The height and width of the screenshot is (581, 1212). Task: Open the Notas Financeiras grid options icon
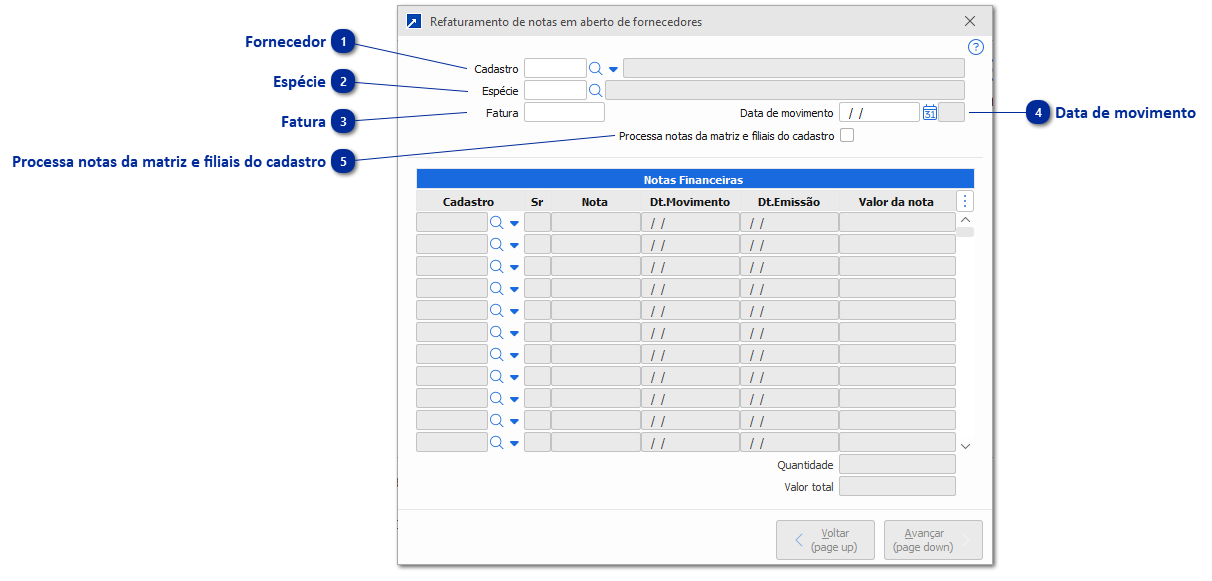[963, 200]
